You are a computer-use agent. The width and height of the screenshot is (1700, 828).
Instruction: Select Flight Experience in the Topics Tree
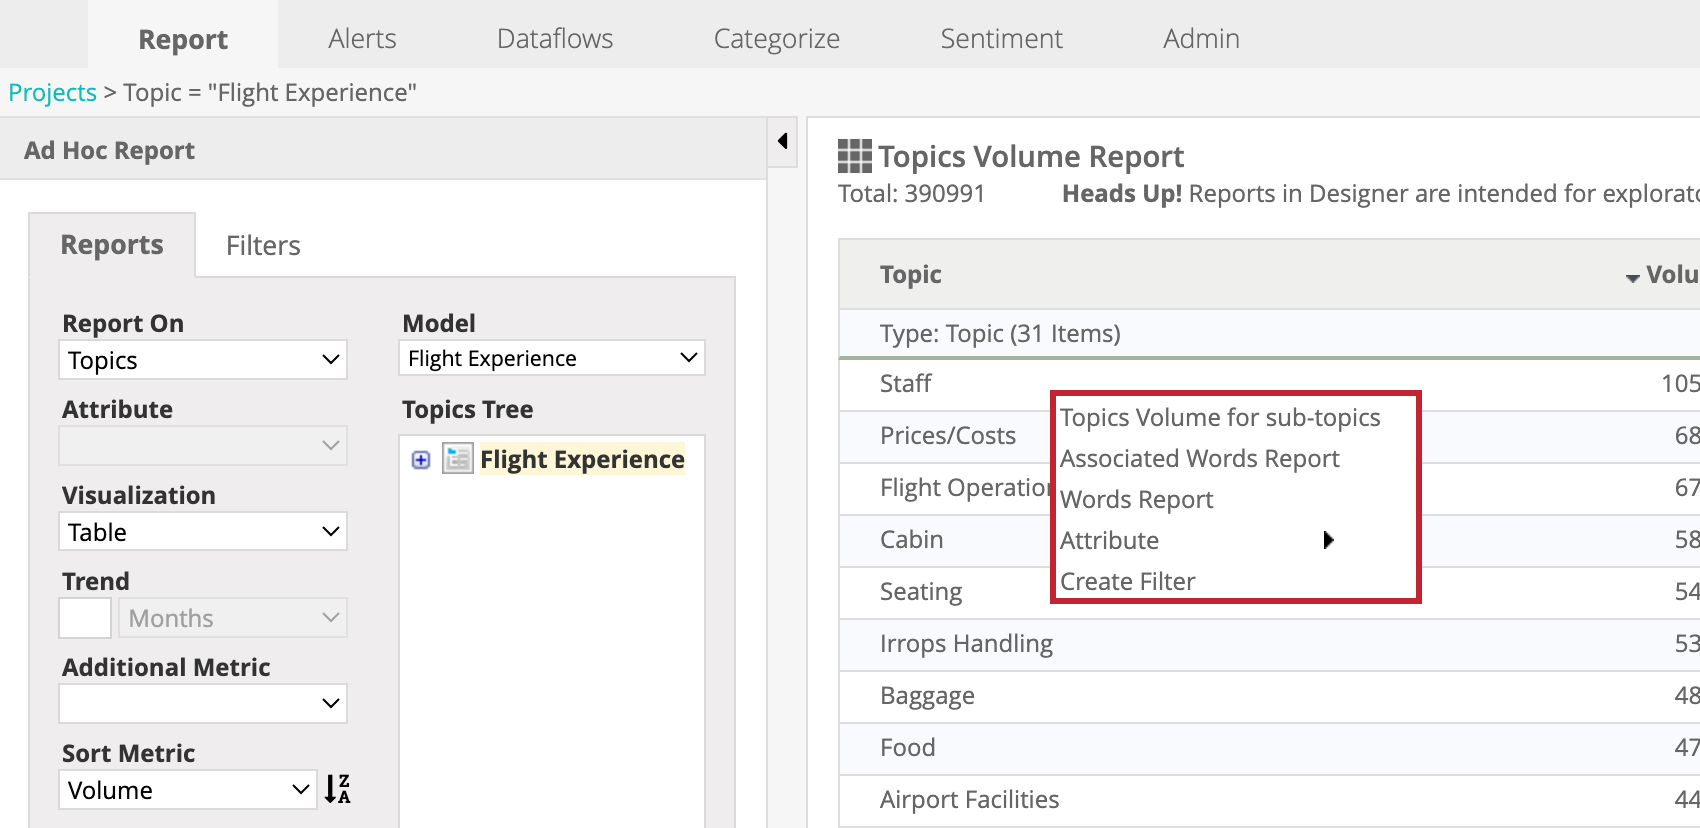[x=582, y=460]
